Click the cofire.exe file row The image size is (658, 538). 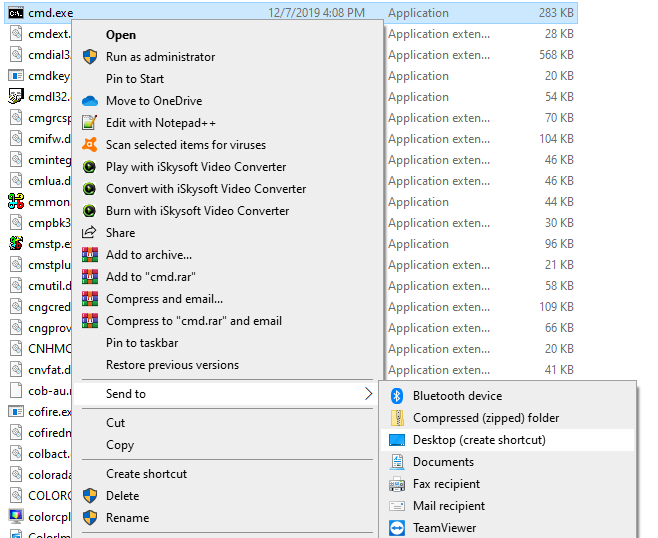click(x=40, y=412)
